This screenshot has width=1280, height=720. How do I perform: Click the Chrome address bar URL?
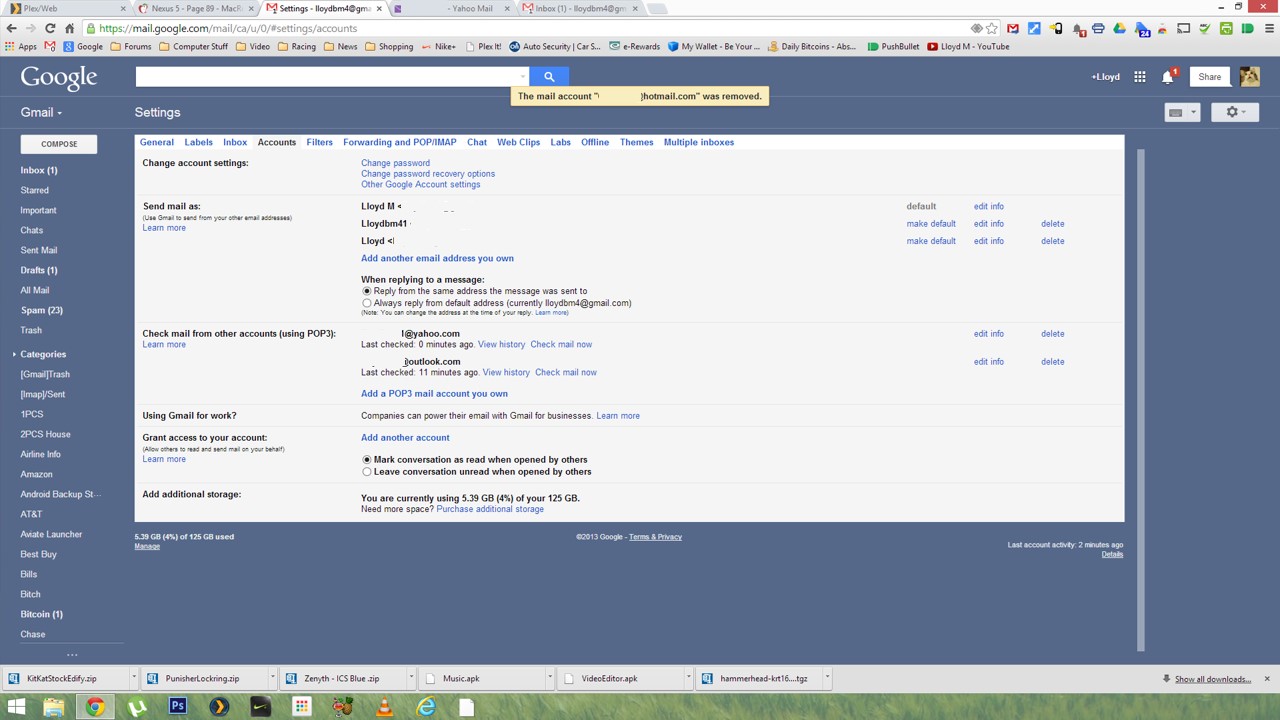click(x=228, y=29)
